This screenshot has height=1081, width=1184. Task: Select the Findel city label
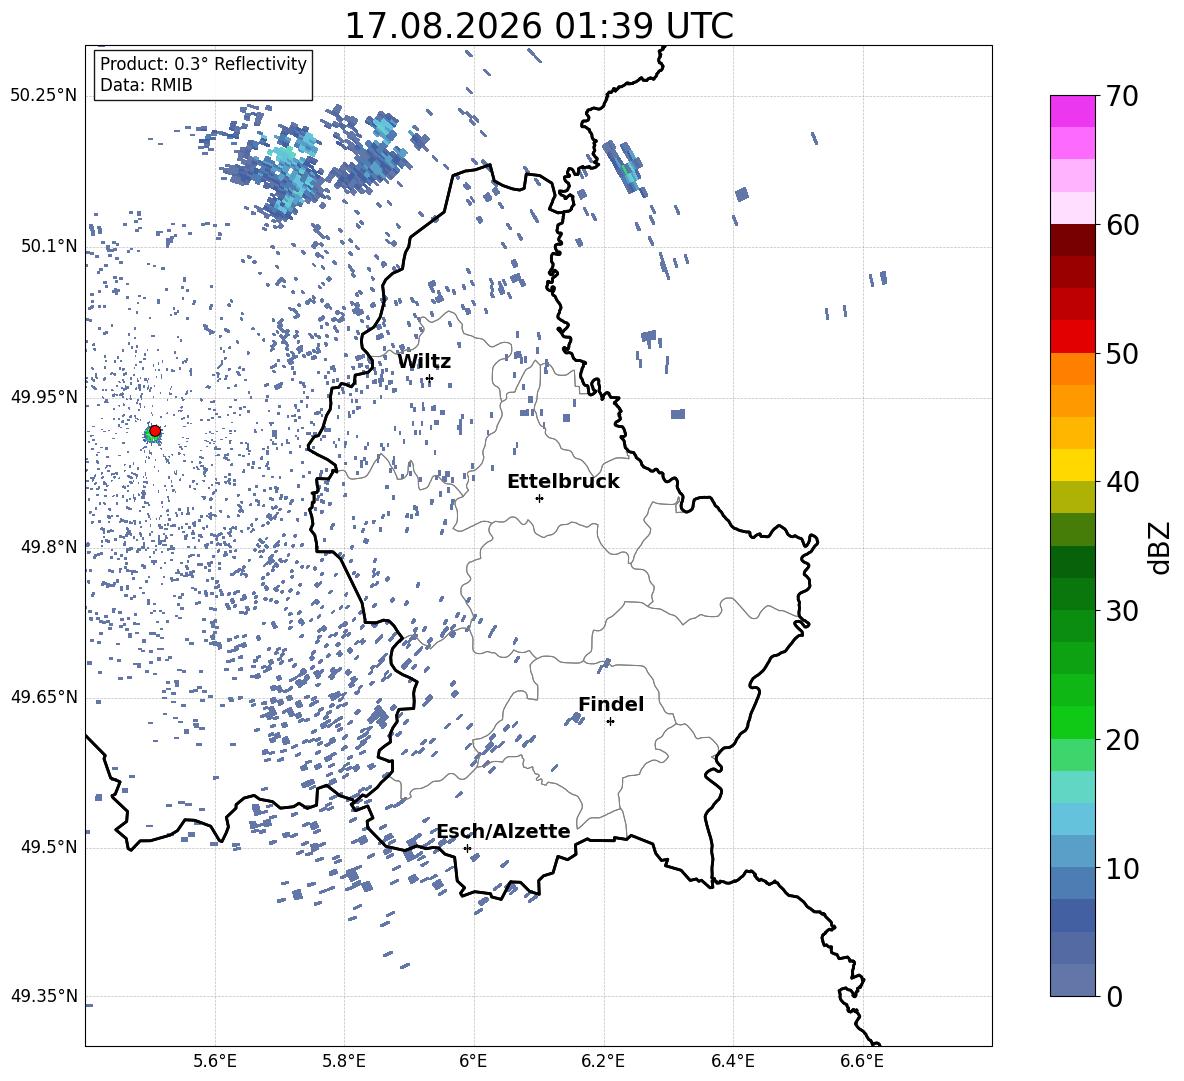click(611, 704)
